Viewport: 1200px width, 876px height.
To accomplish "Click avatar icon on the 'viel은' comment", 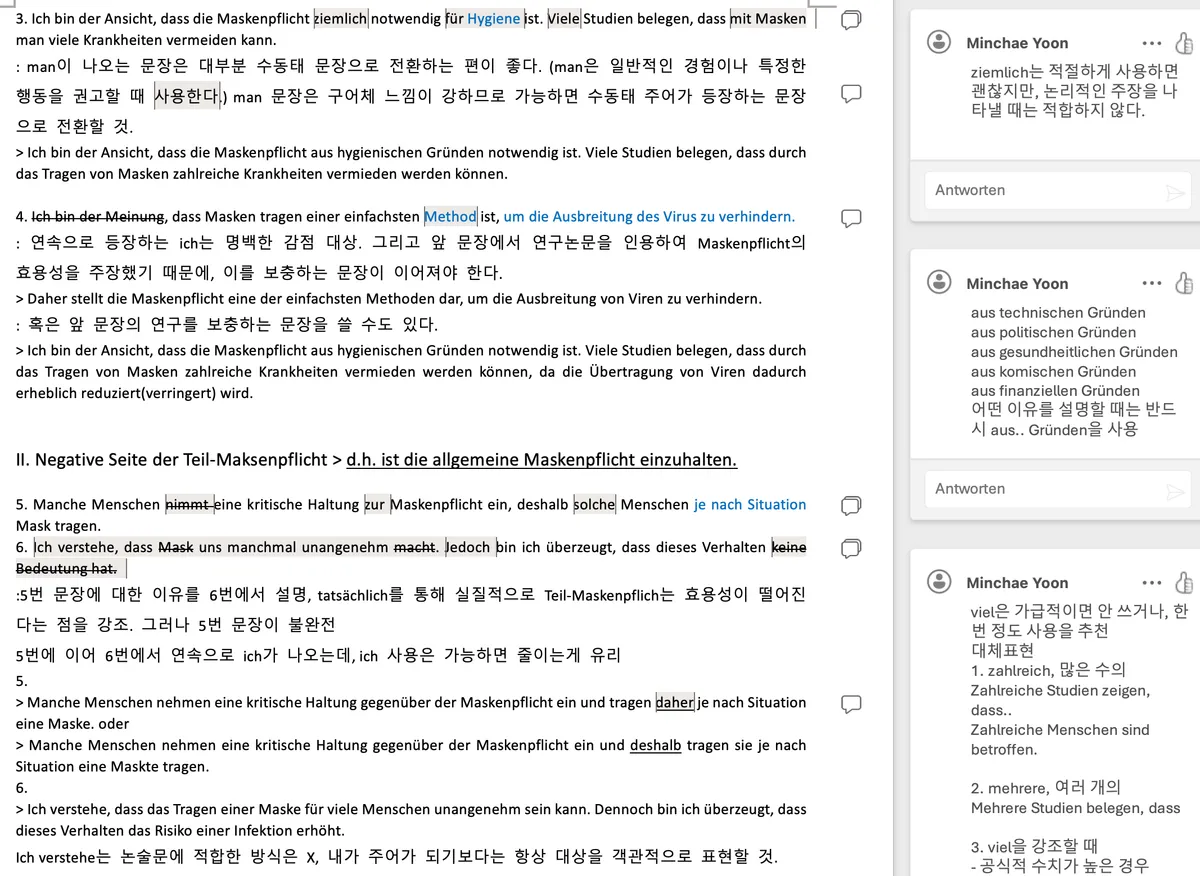I will point(939,582).
